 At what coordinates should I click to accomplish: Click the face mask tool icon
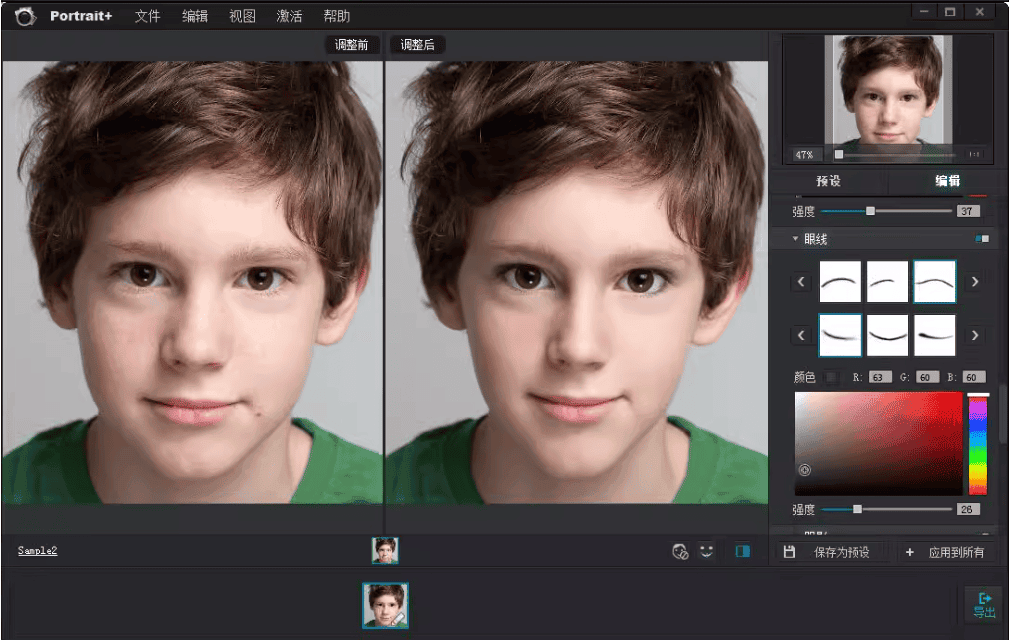(x=681, y=551)
